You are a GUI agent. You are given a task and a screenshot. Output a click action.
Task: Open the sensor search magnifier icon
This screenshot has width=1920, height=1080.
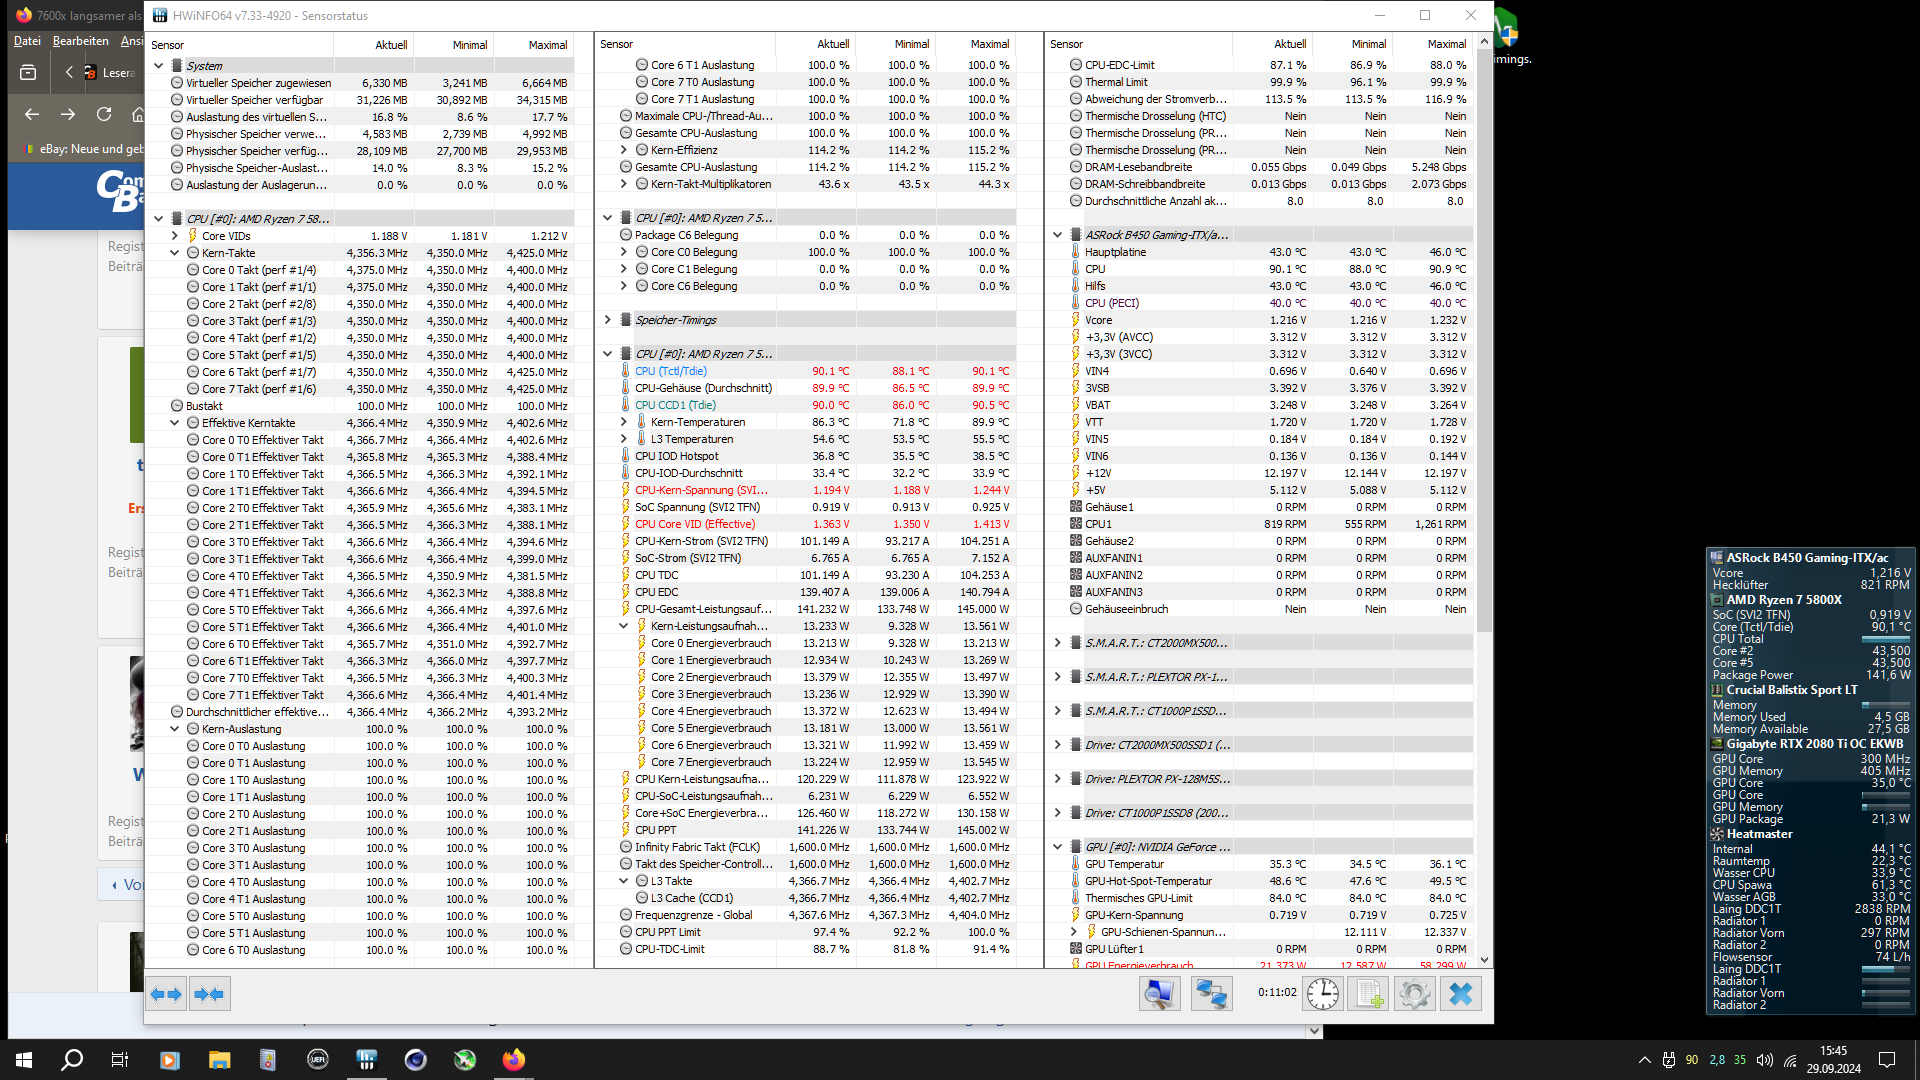point(1159,994)
